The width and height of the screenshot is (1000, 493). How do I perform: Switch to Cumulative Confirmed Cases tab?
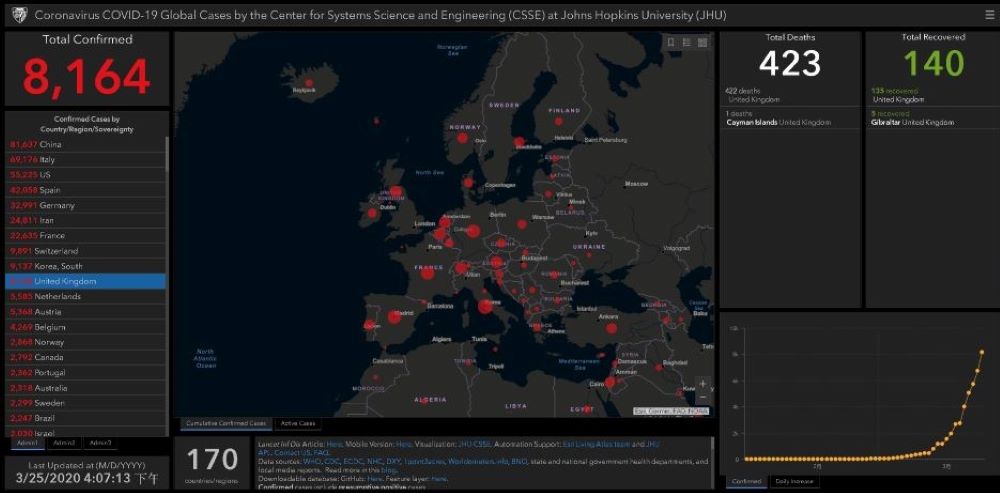[x=227, y=424]
